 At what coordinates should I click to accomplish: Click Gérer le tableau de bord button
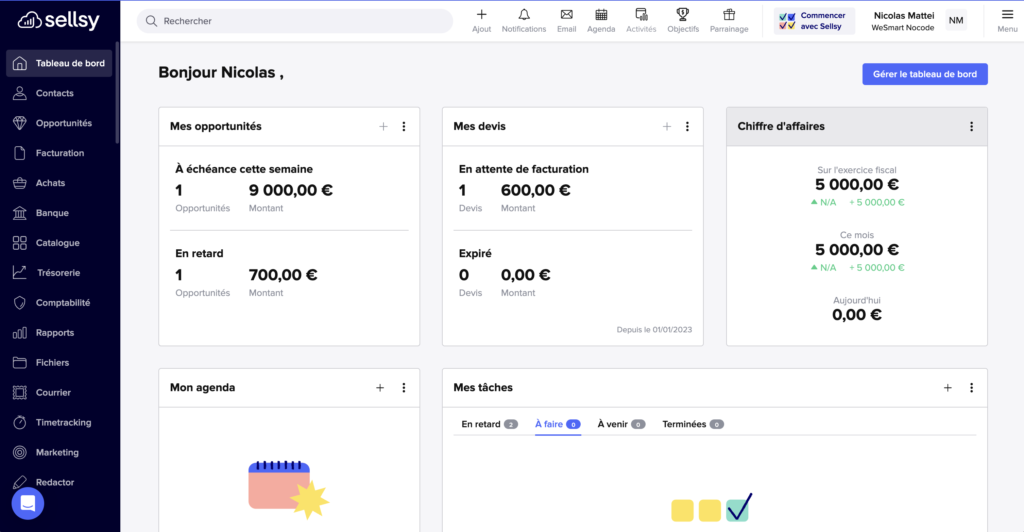click(x=925, y=74)
